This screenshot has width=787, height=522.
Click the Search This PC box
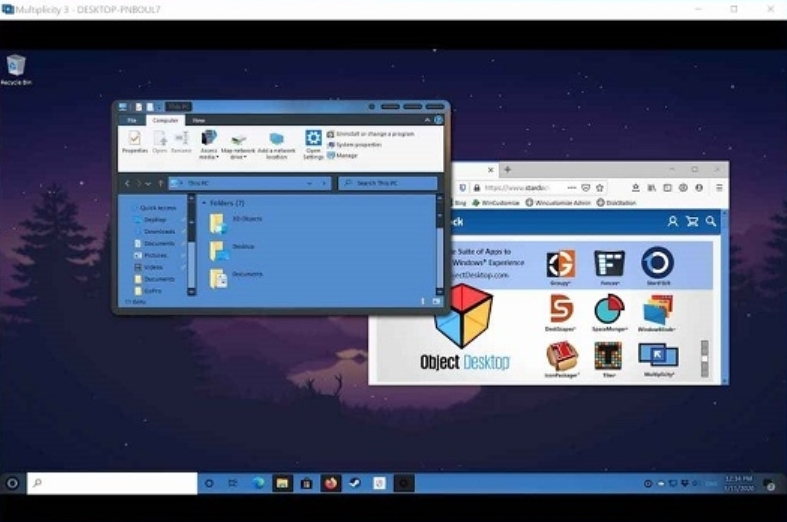pos(387,183)
